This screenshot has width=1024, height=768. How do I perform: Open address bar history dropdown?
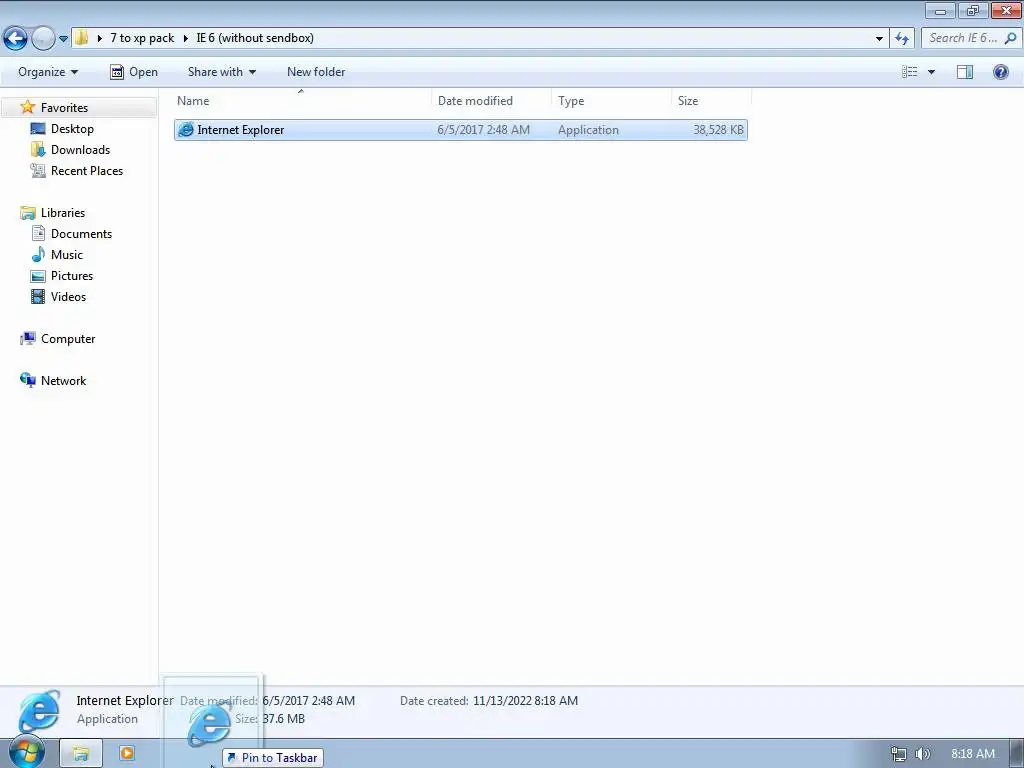pyautogui.click(x=879, y=39)
